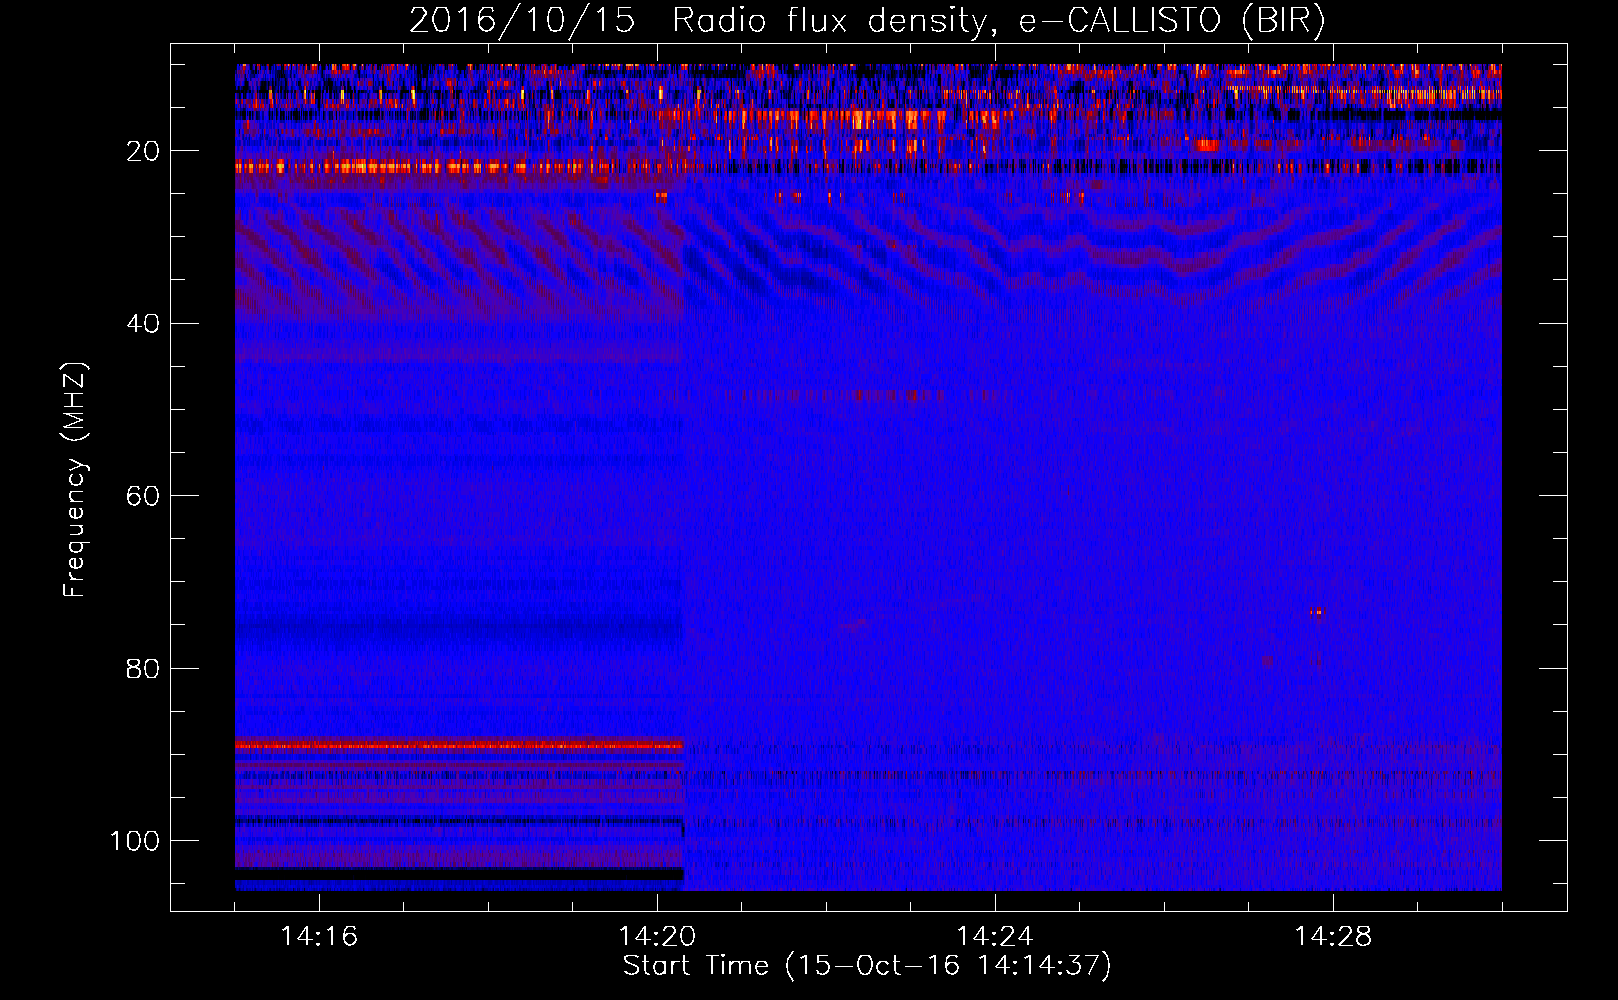Click the 20 MHz frequency tick label

point(143,151)
